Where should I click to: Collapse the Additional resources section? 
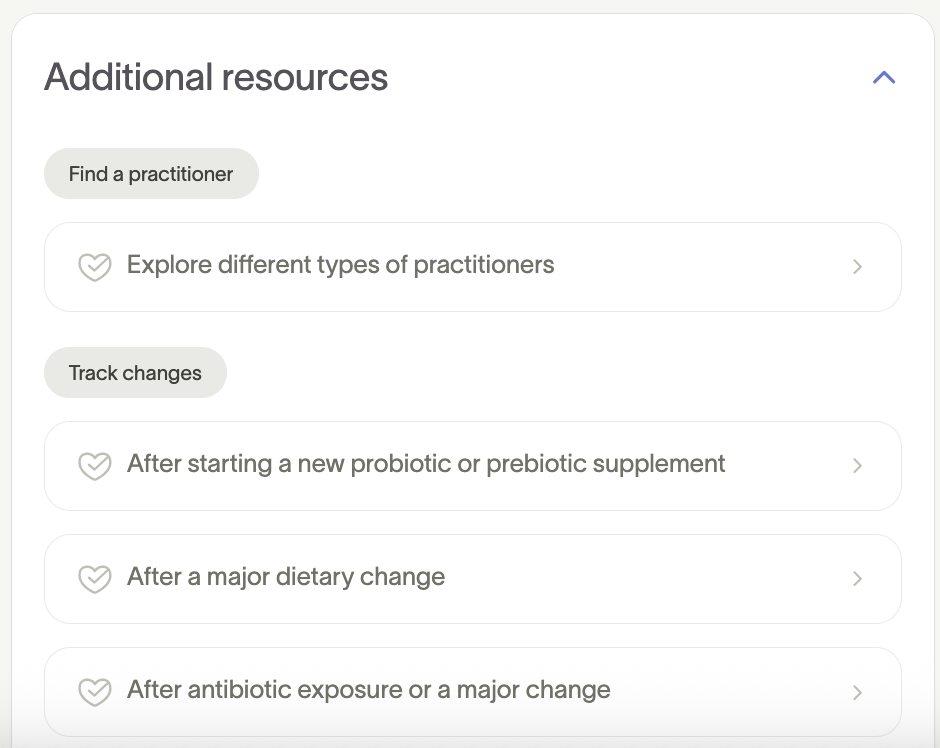click(883, 77)
